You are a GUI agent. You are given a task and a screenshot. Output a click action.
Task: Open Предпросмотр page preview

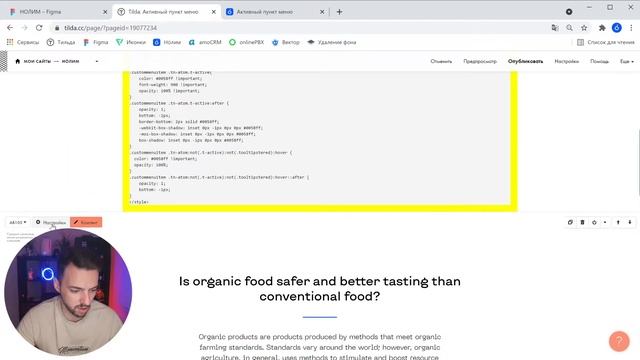click(480, 61)
